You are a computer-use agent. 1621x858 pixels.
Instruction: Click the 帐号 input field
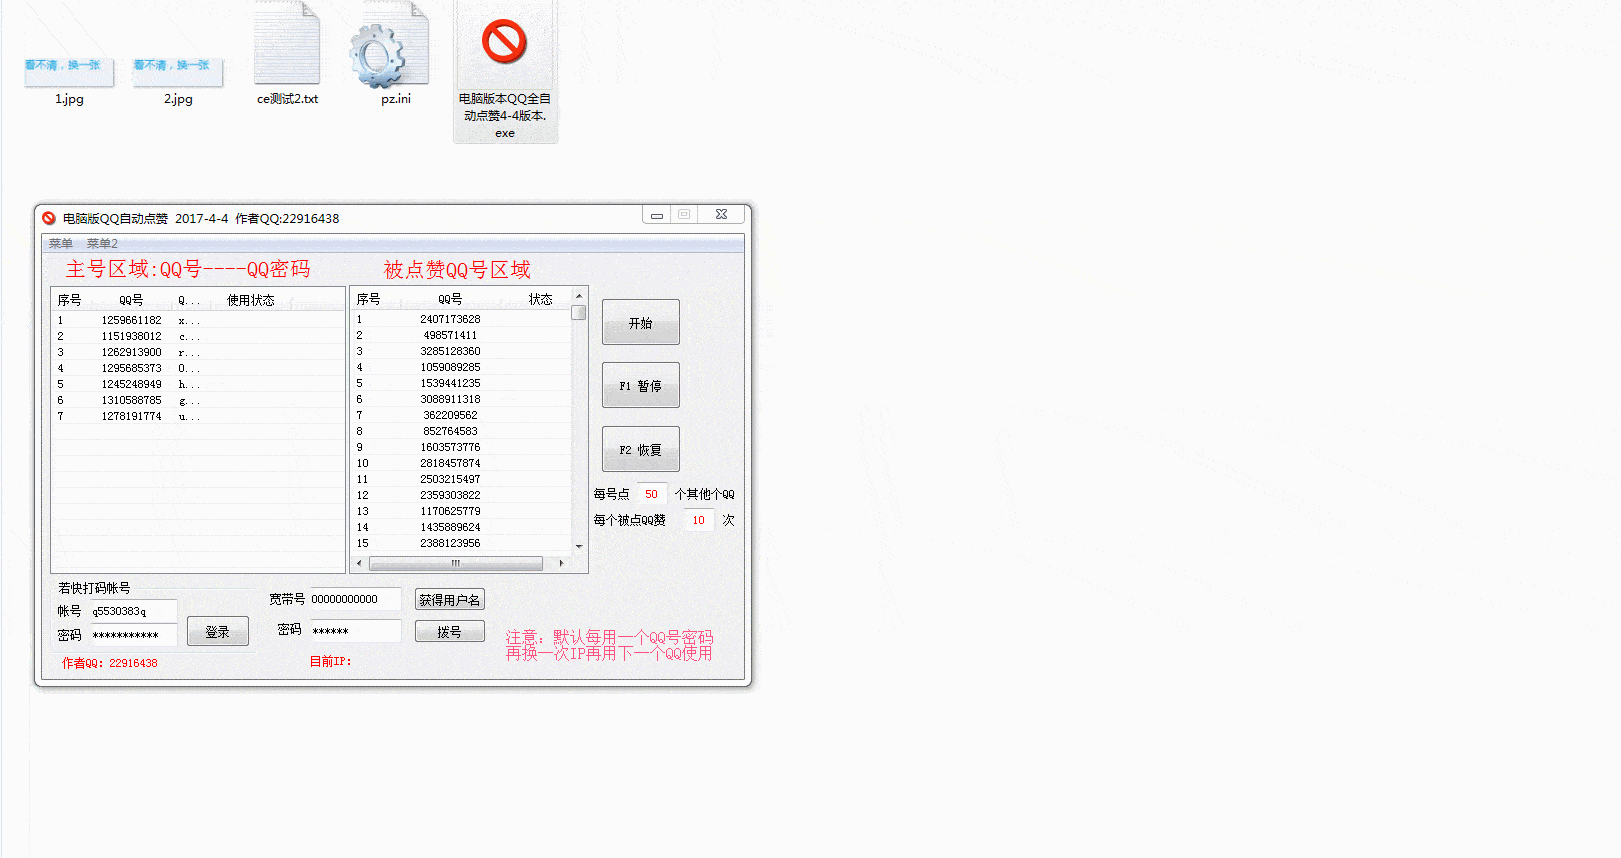coord(133,611)
